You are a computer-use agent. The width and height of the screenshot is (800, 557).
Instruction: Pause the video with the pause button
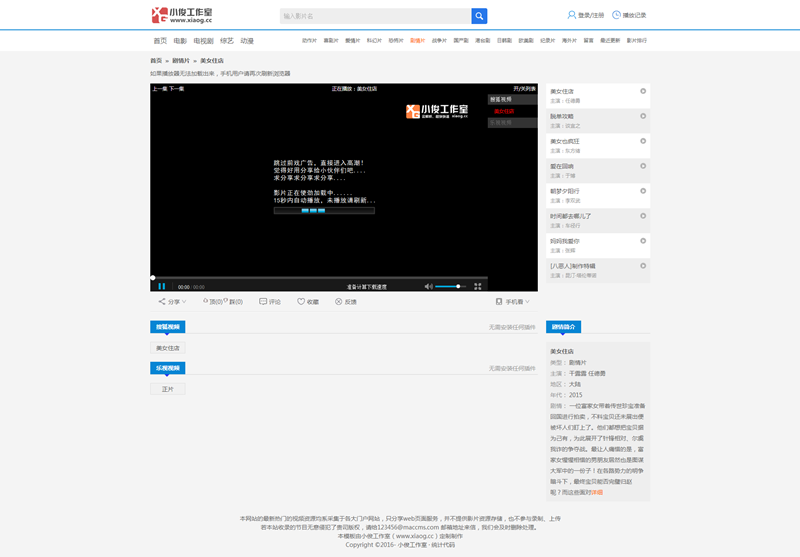pyautogui.click(x=162, y=286)
